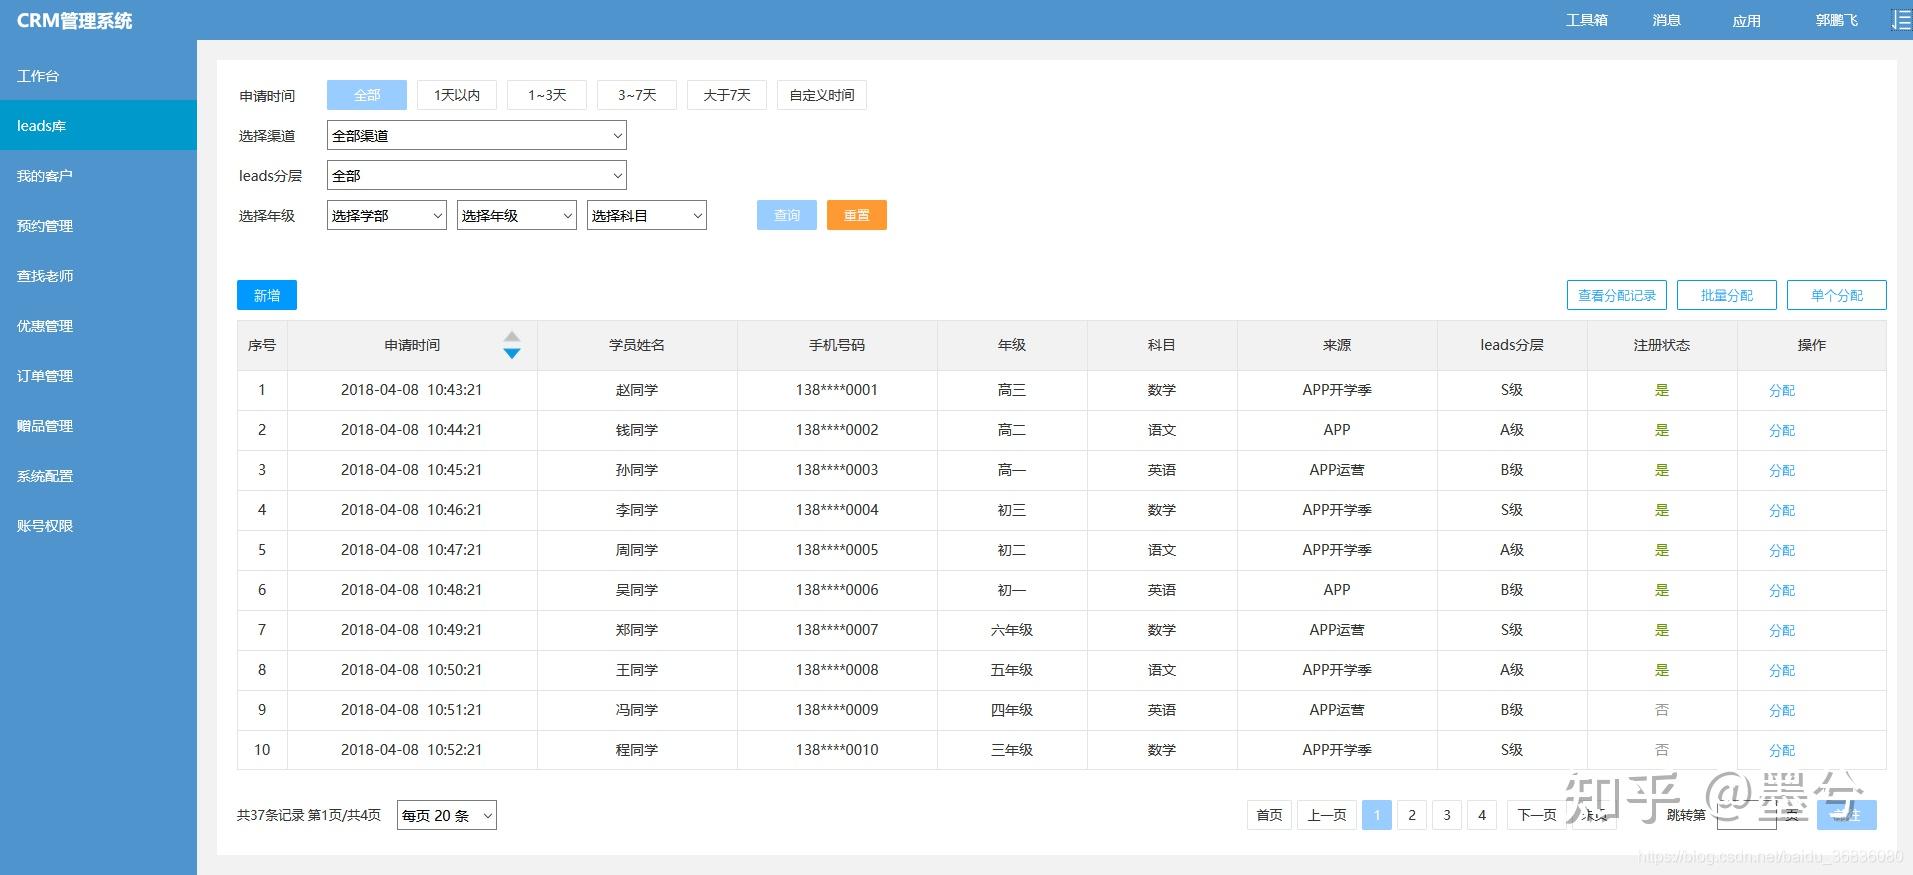
Task: Select phone cell 138****0005
Action: (837, 550)
